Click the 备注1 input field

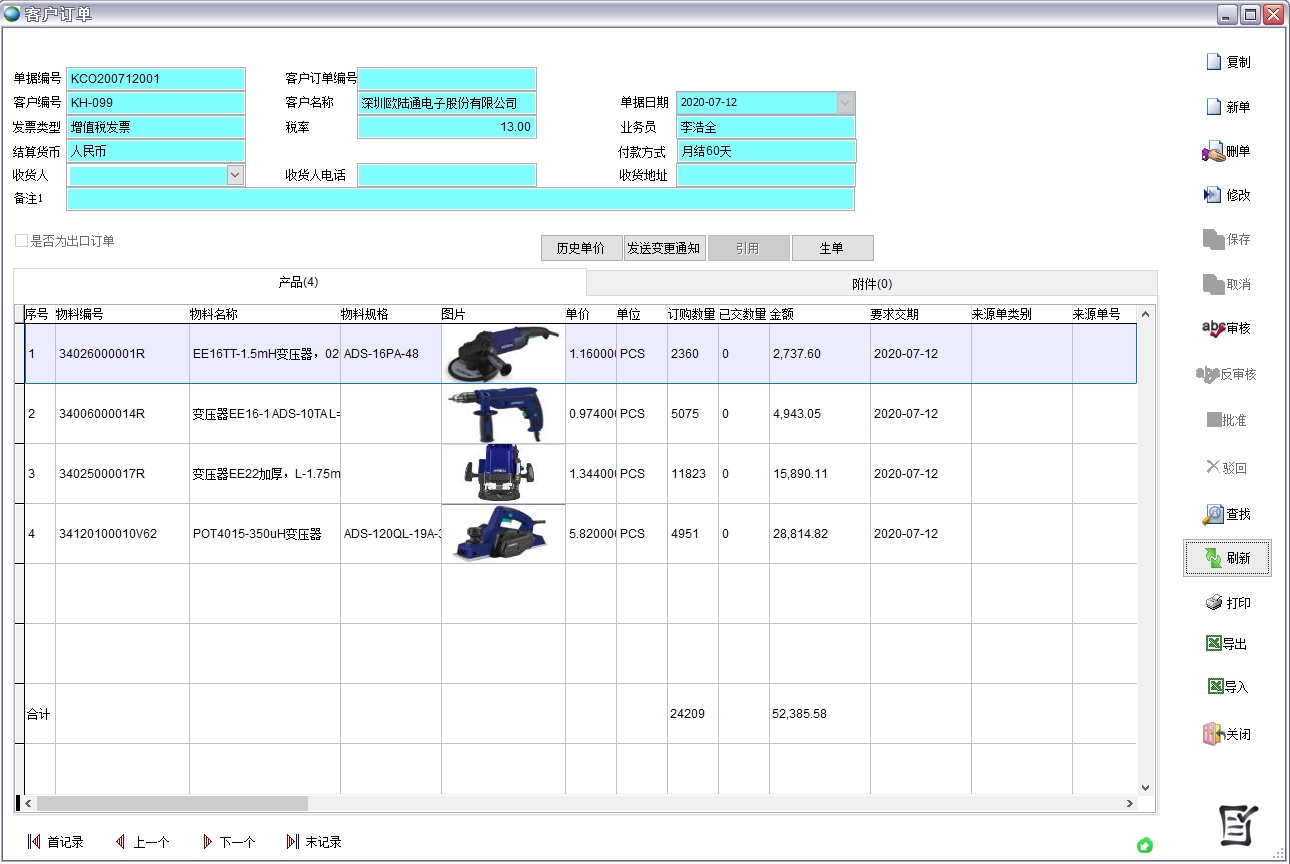pyautogui.click(x=460, y=199)
